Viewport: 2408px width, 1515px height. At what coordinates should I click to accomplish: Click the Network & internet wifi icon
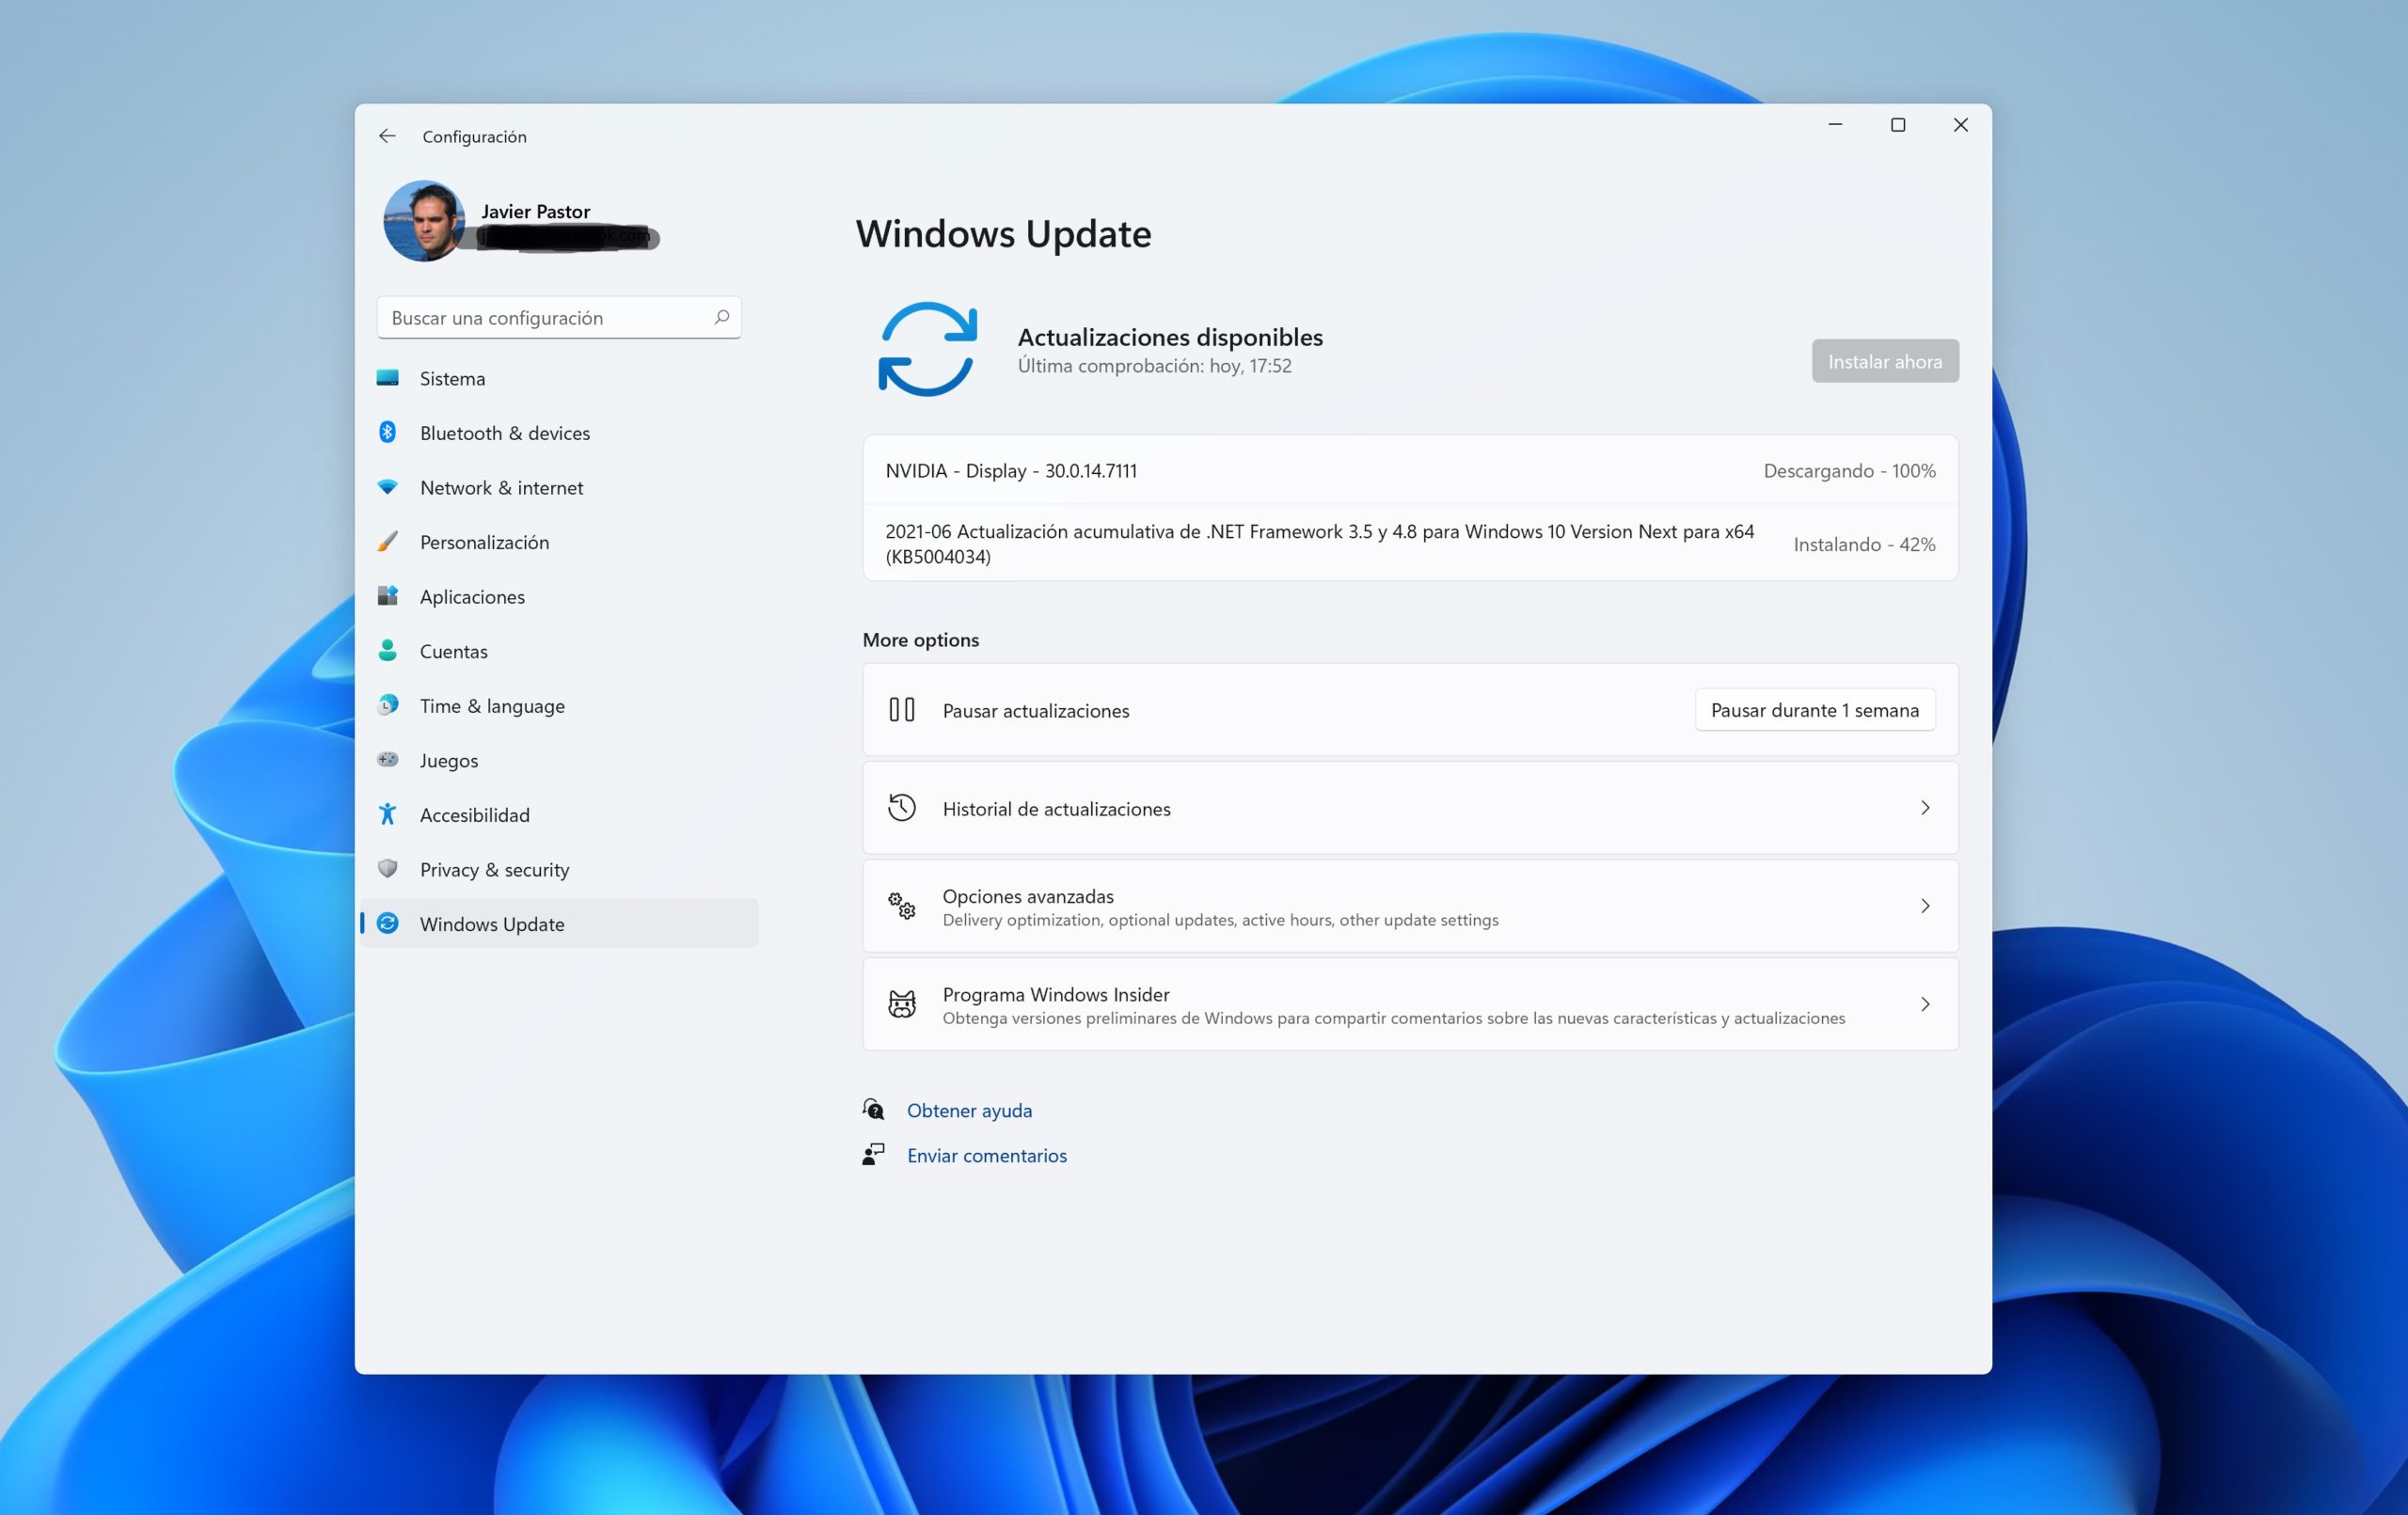[387, 487]
